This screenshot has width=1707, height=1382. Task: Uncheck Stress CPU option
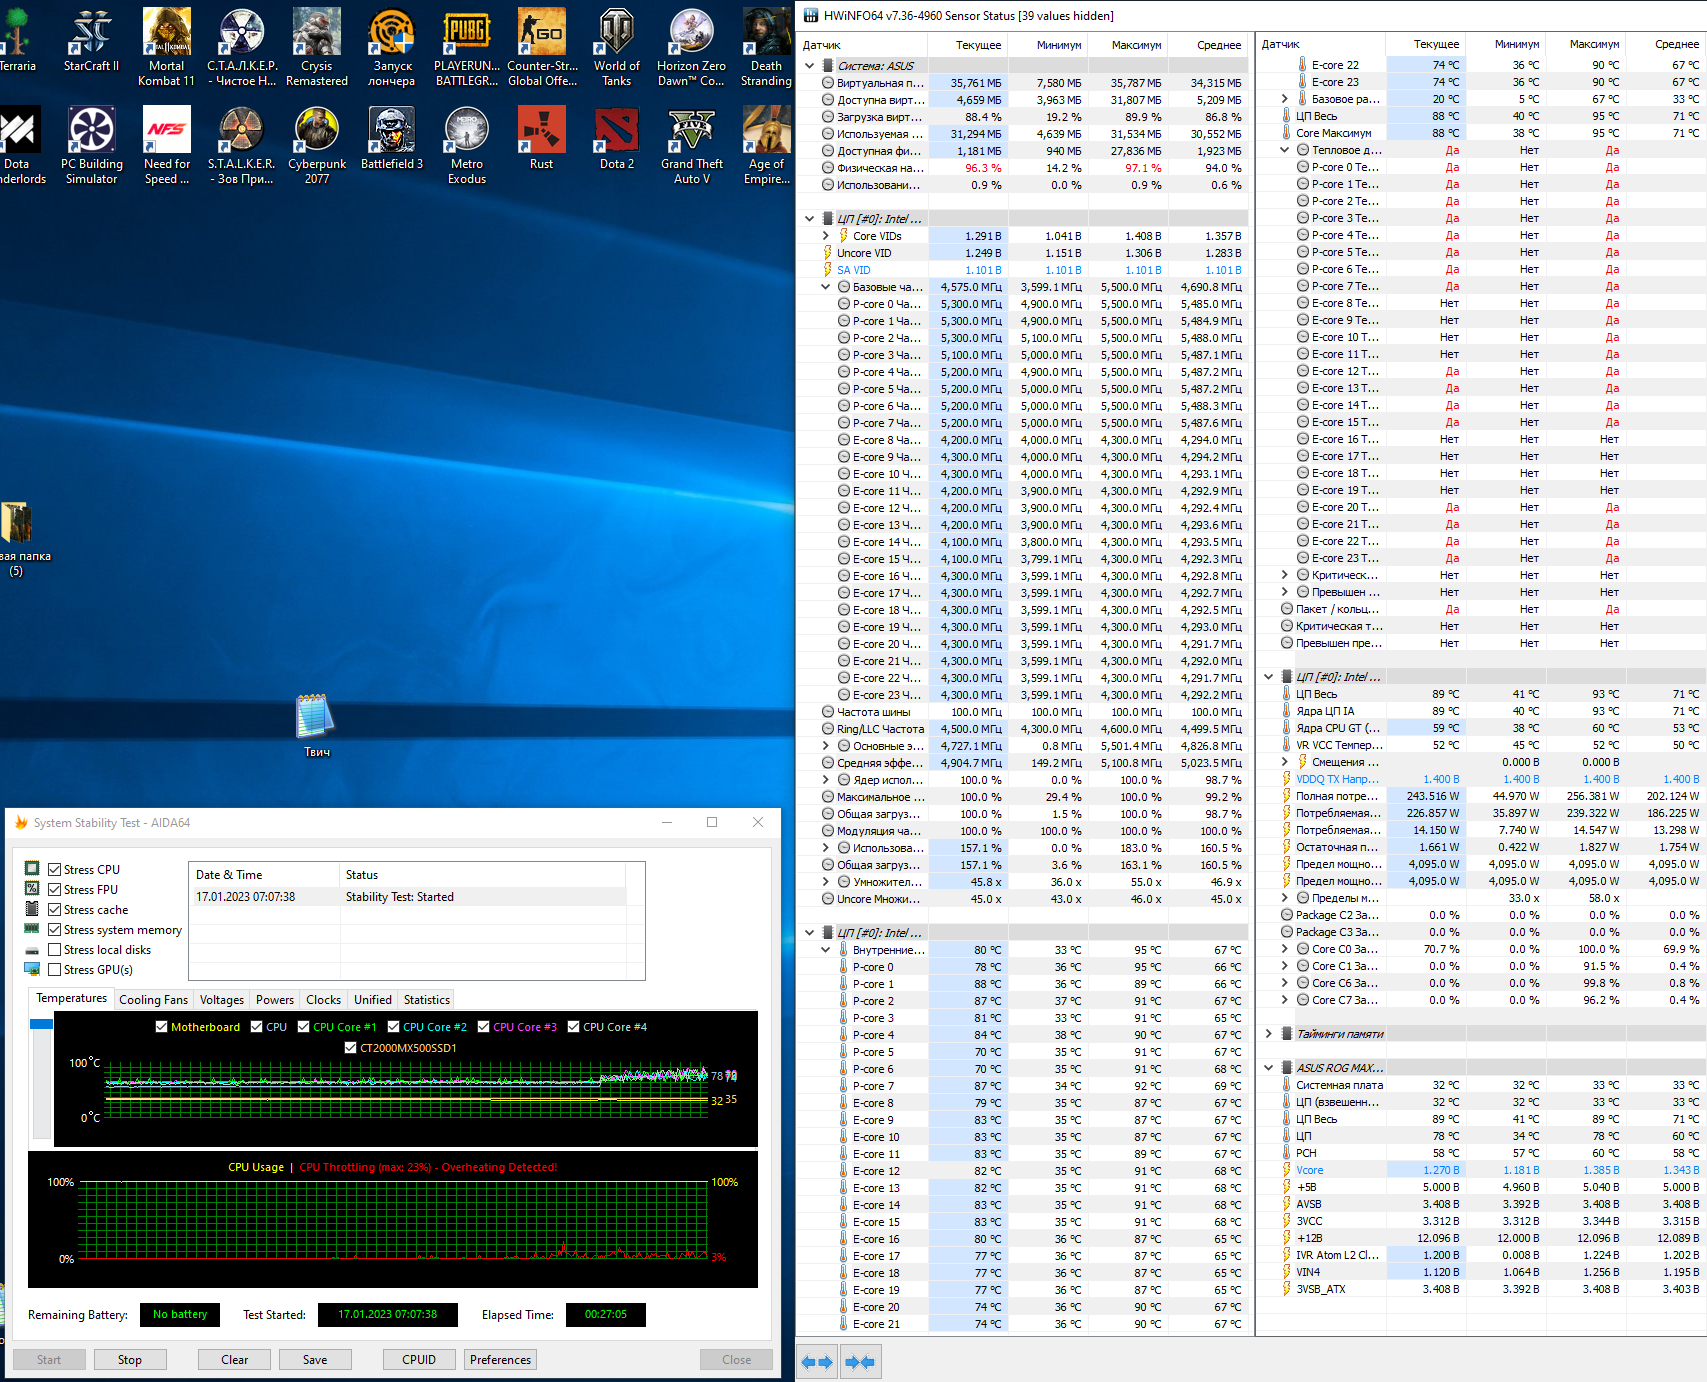click(55, 870)
